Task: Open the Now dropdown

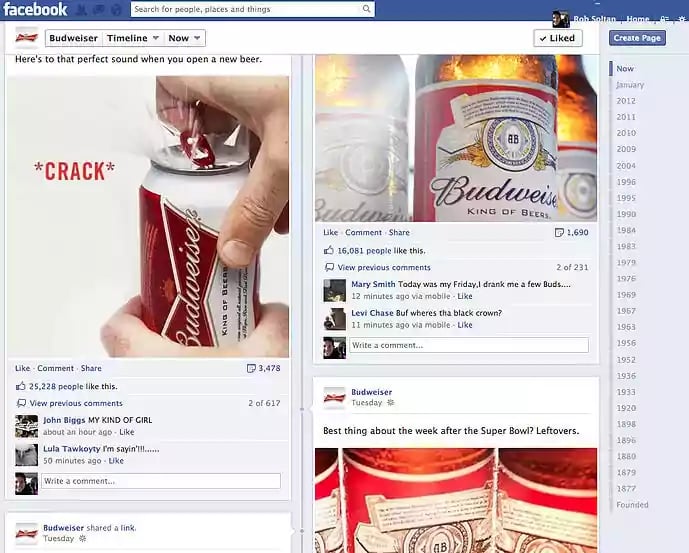Action: point(184,38)
